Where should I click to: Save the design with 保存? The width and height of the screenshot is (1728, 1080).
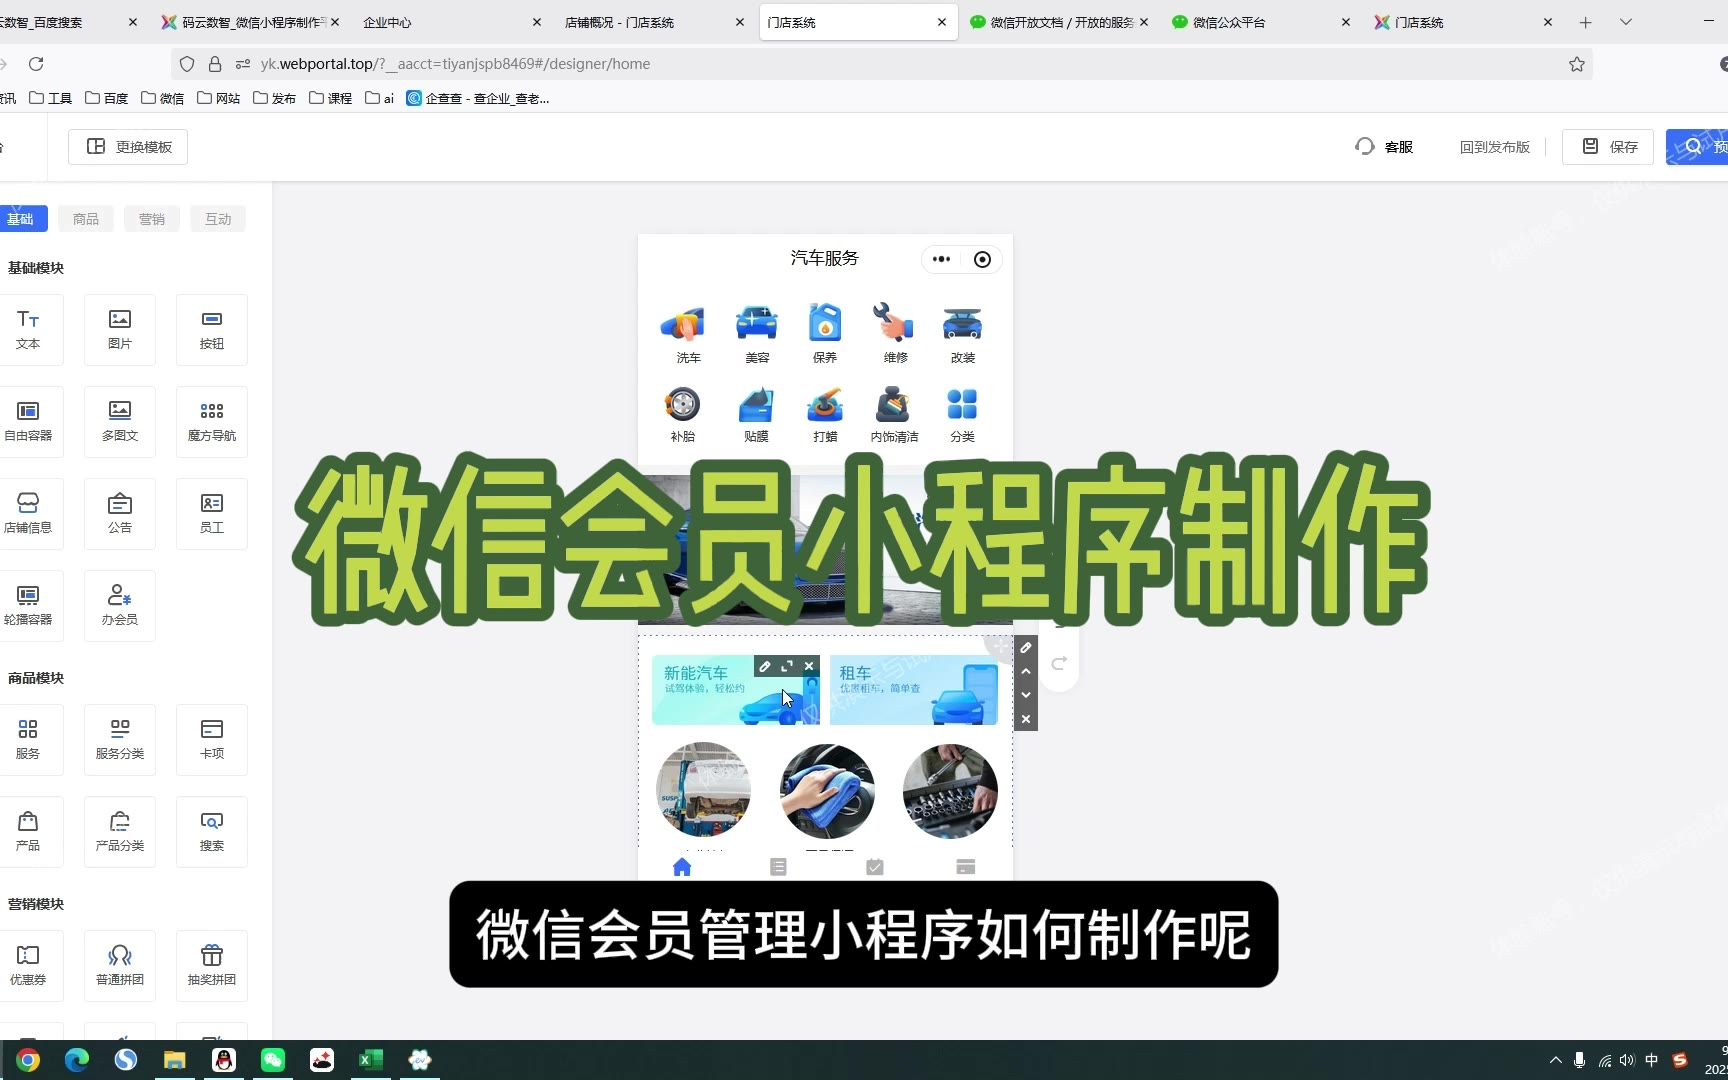point(1608,147)
